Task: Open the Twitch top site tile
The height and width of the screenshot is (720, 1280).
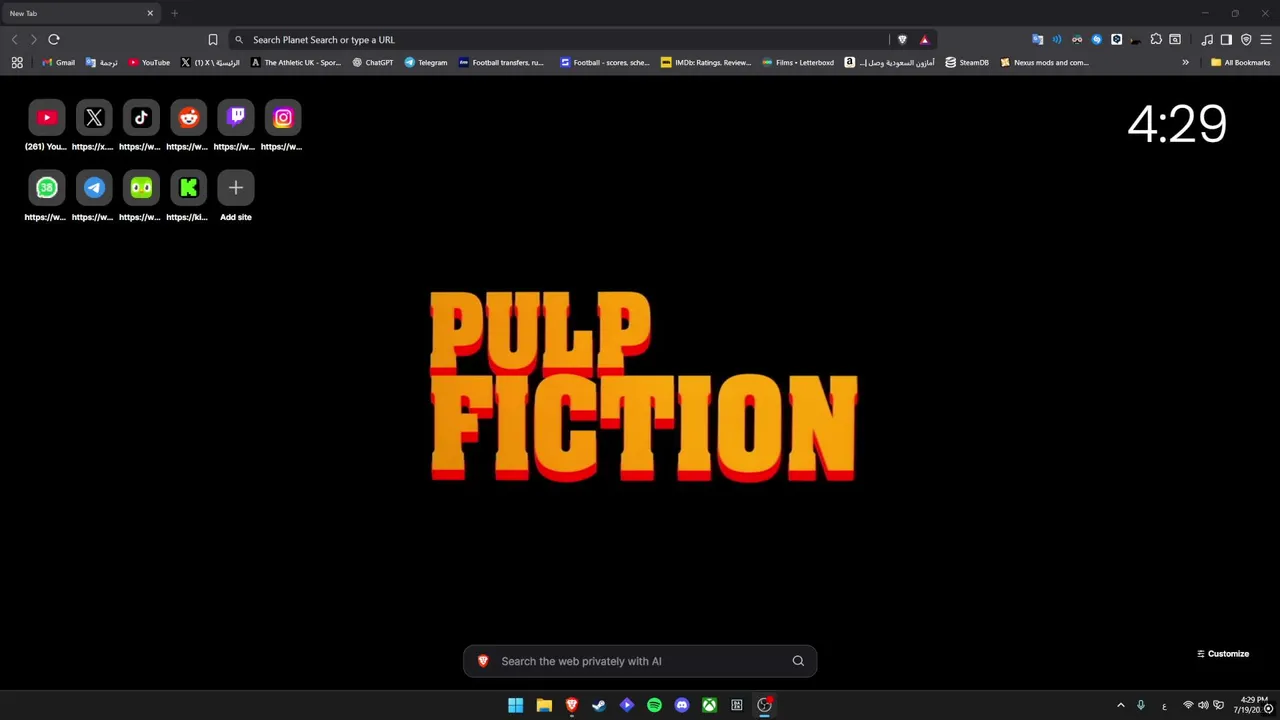Action: [x=236, y=118]
